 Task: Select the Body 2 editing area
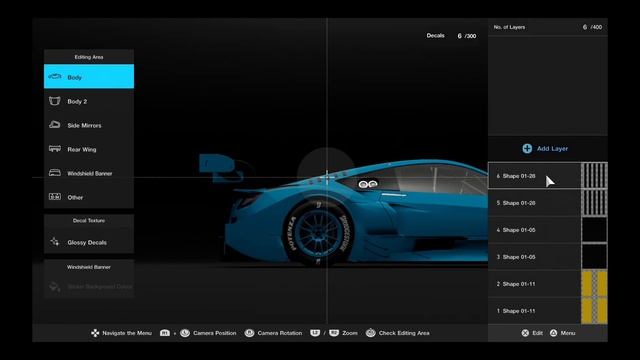coord(89,101)
